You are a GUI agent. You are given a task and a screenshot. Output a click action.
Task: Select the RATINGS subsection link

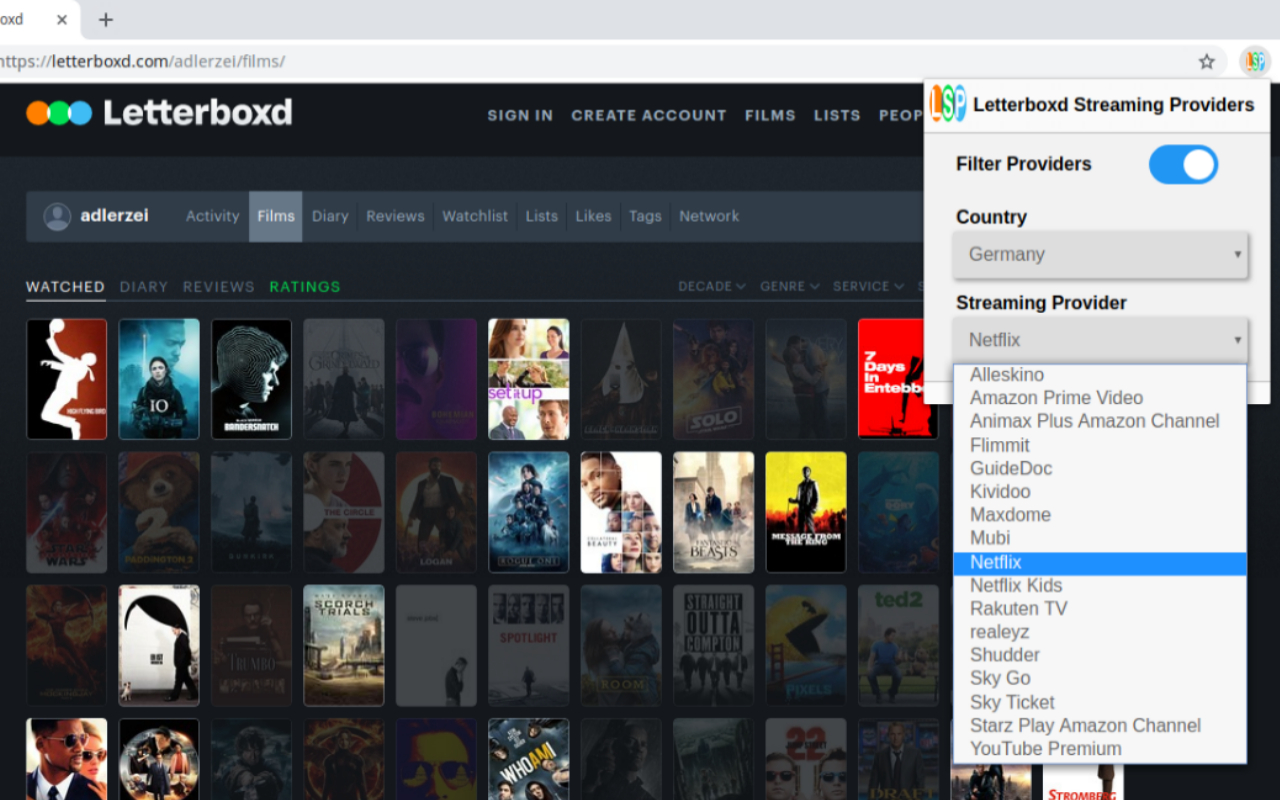pyautogui.click(x=305, y=287)
